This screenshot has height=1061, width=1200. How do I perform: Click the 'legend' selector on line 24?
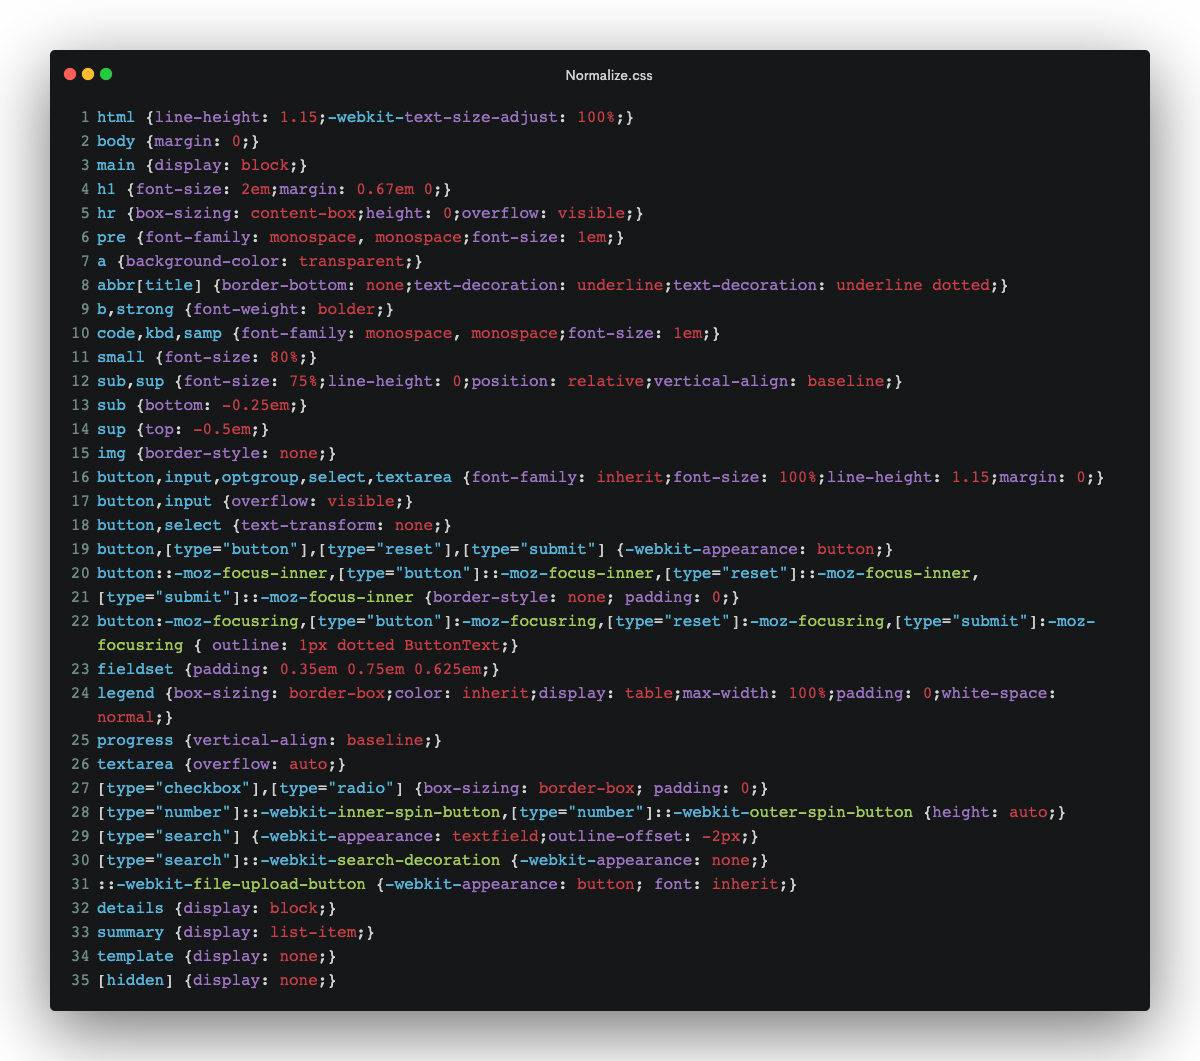click(126, 693)
